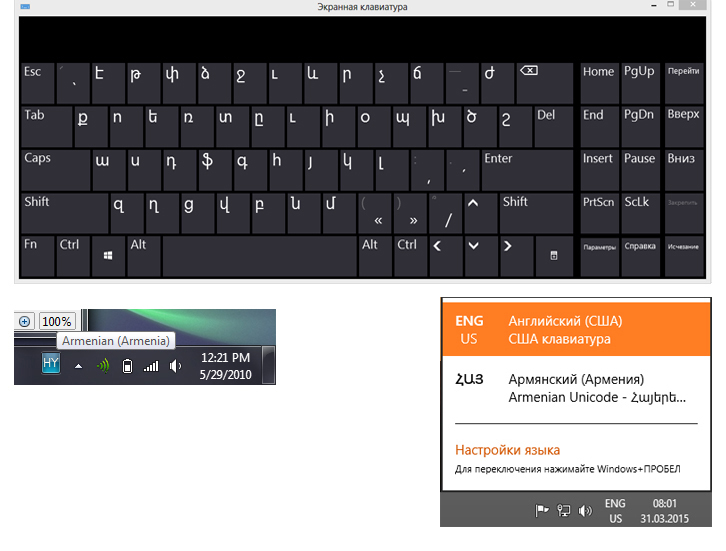Click the zoom in plus icon
The width and height of the screenshot is (726, 551).
(x=25, y=321)
